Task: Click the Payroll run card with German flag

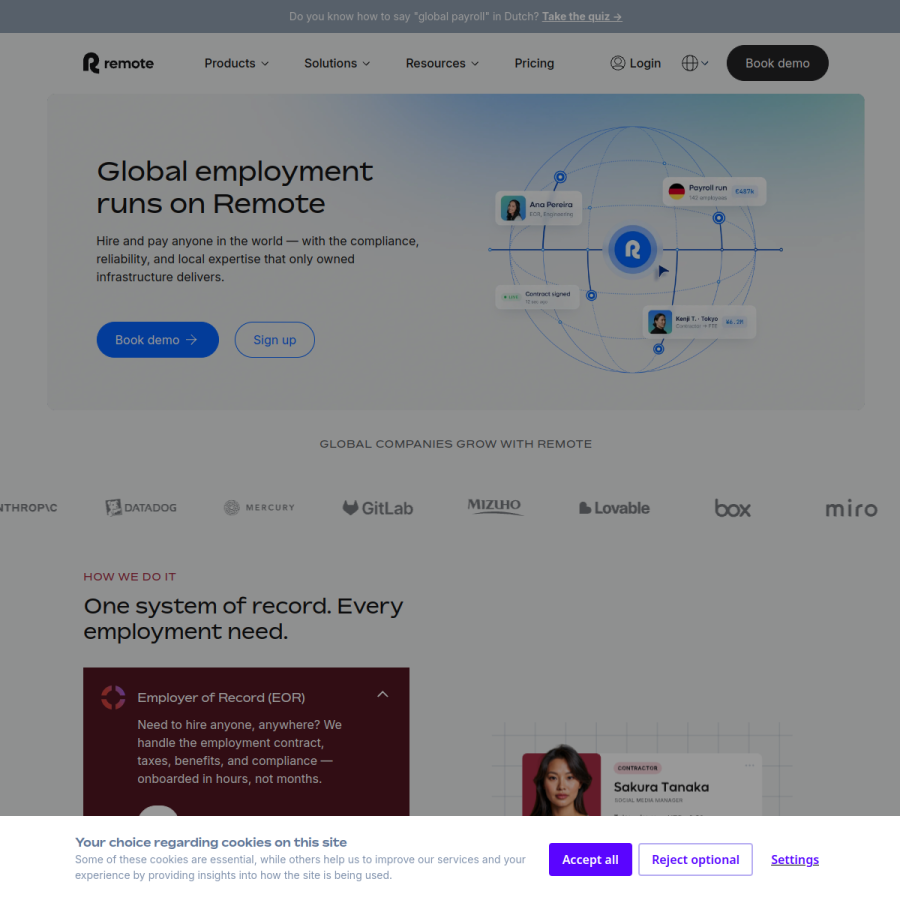Action: [x=714, y=192]
